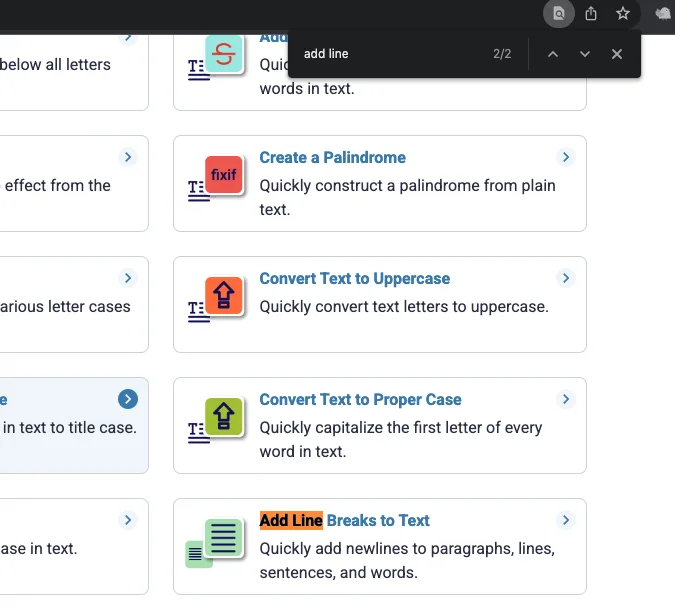675x608 pixels.
Task: Open the Add Line Breaks to Text tool
Action: pyautogui.click(x=344, y=521)
